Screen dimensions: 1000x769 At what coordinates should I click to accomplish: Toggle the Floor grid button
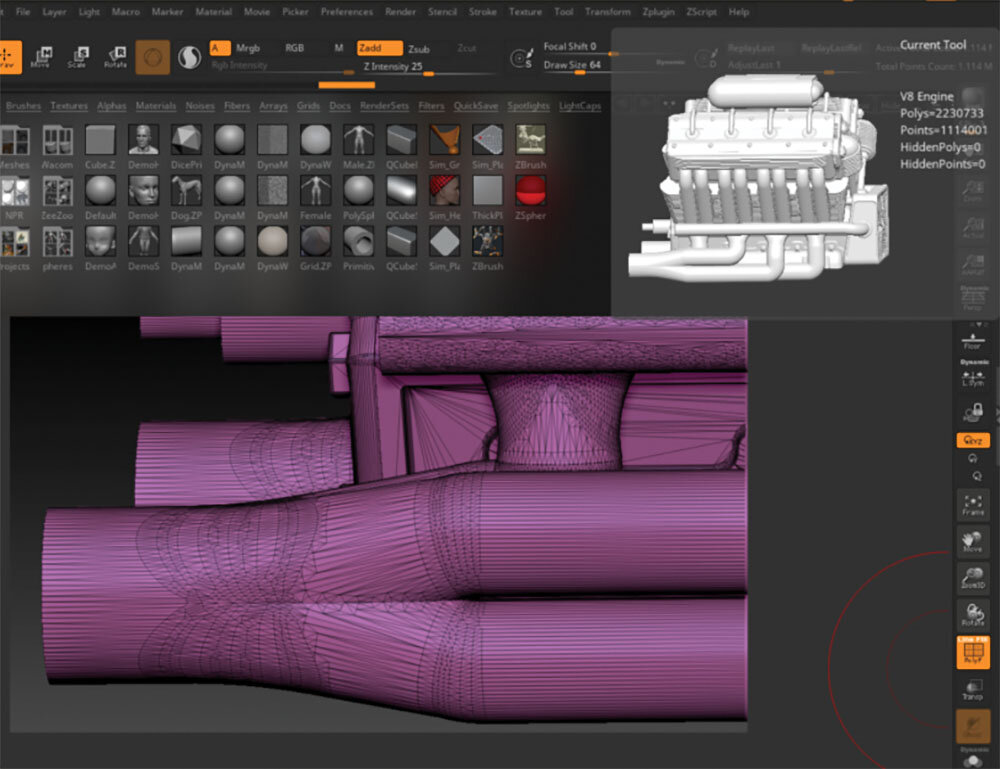(x=973, y=342)
